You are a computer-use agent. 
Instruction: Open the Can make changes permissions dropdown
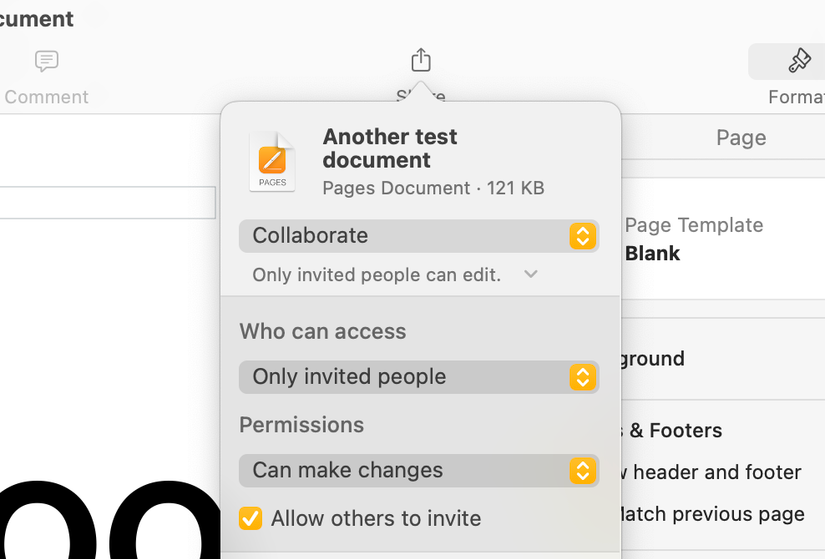(x=418, y=470)
